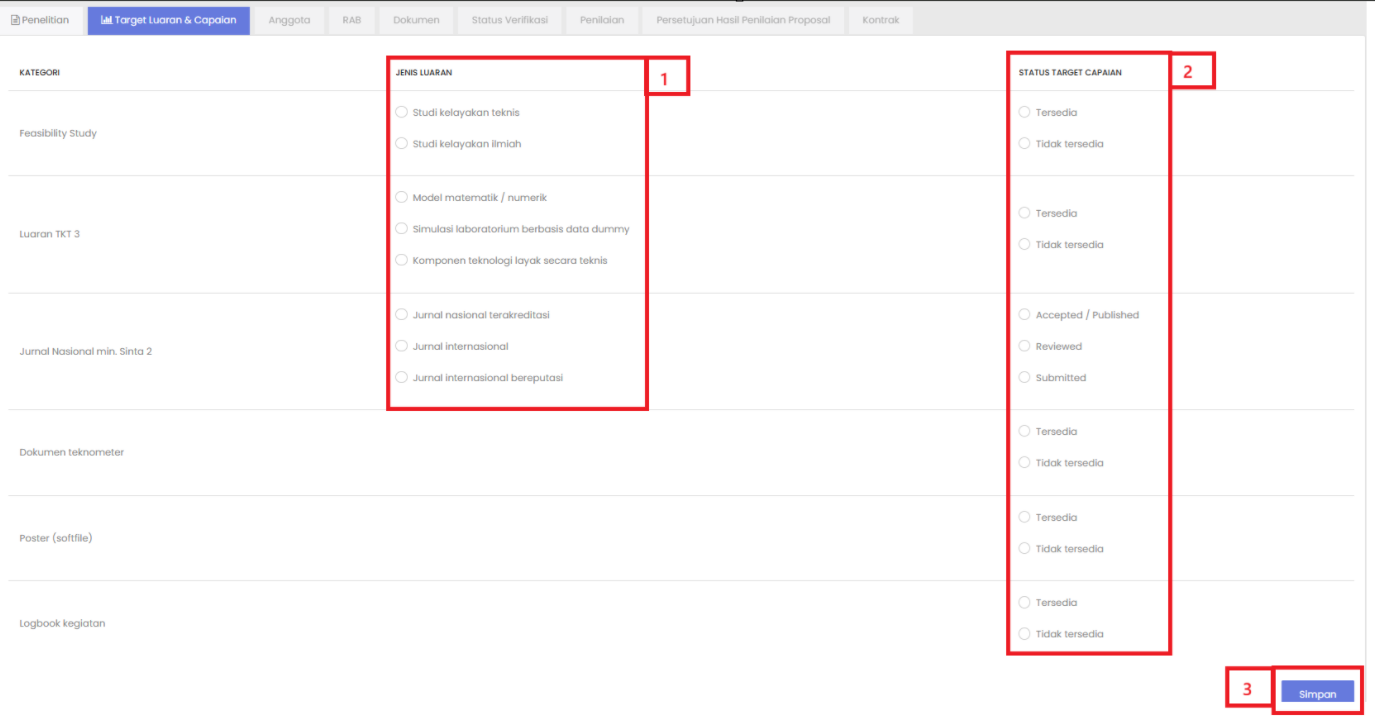Choose Model matematik / numerik option

click(402, 197)
